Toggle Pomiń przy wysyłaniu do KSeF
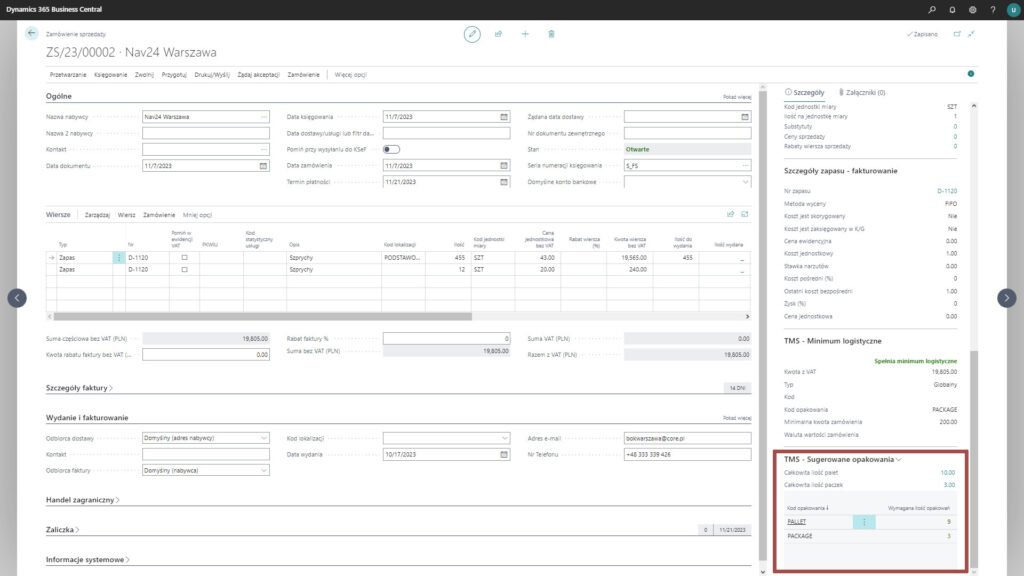 coord(391,150)
